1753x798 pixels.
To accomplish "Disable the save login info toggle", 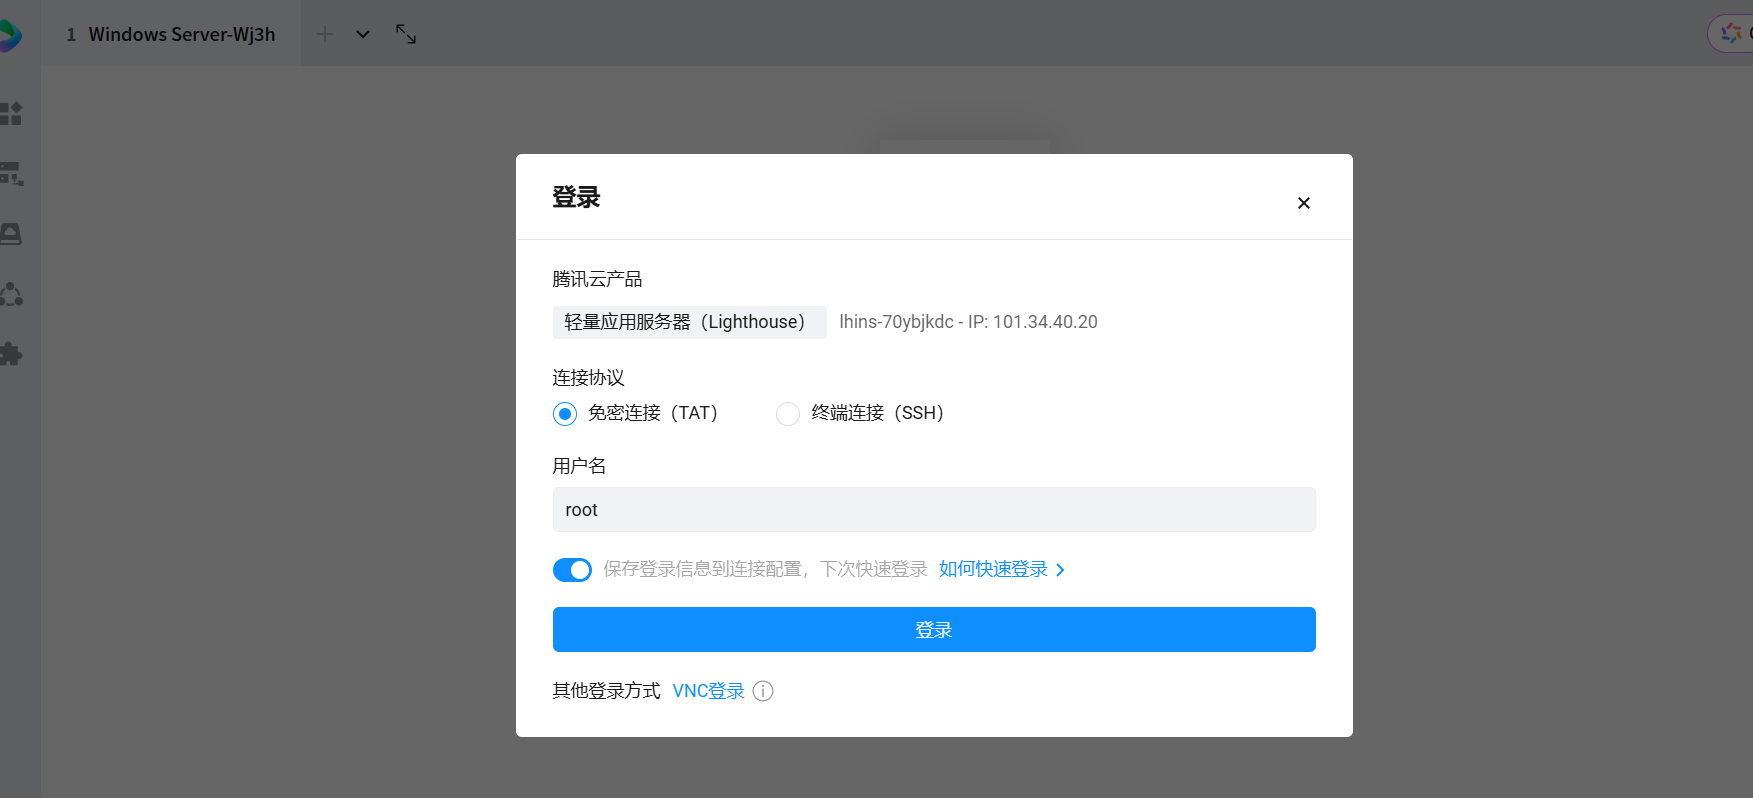I will click(x=572, y=570).
